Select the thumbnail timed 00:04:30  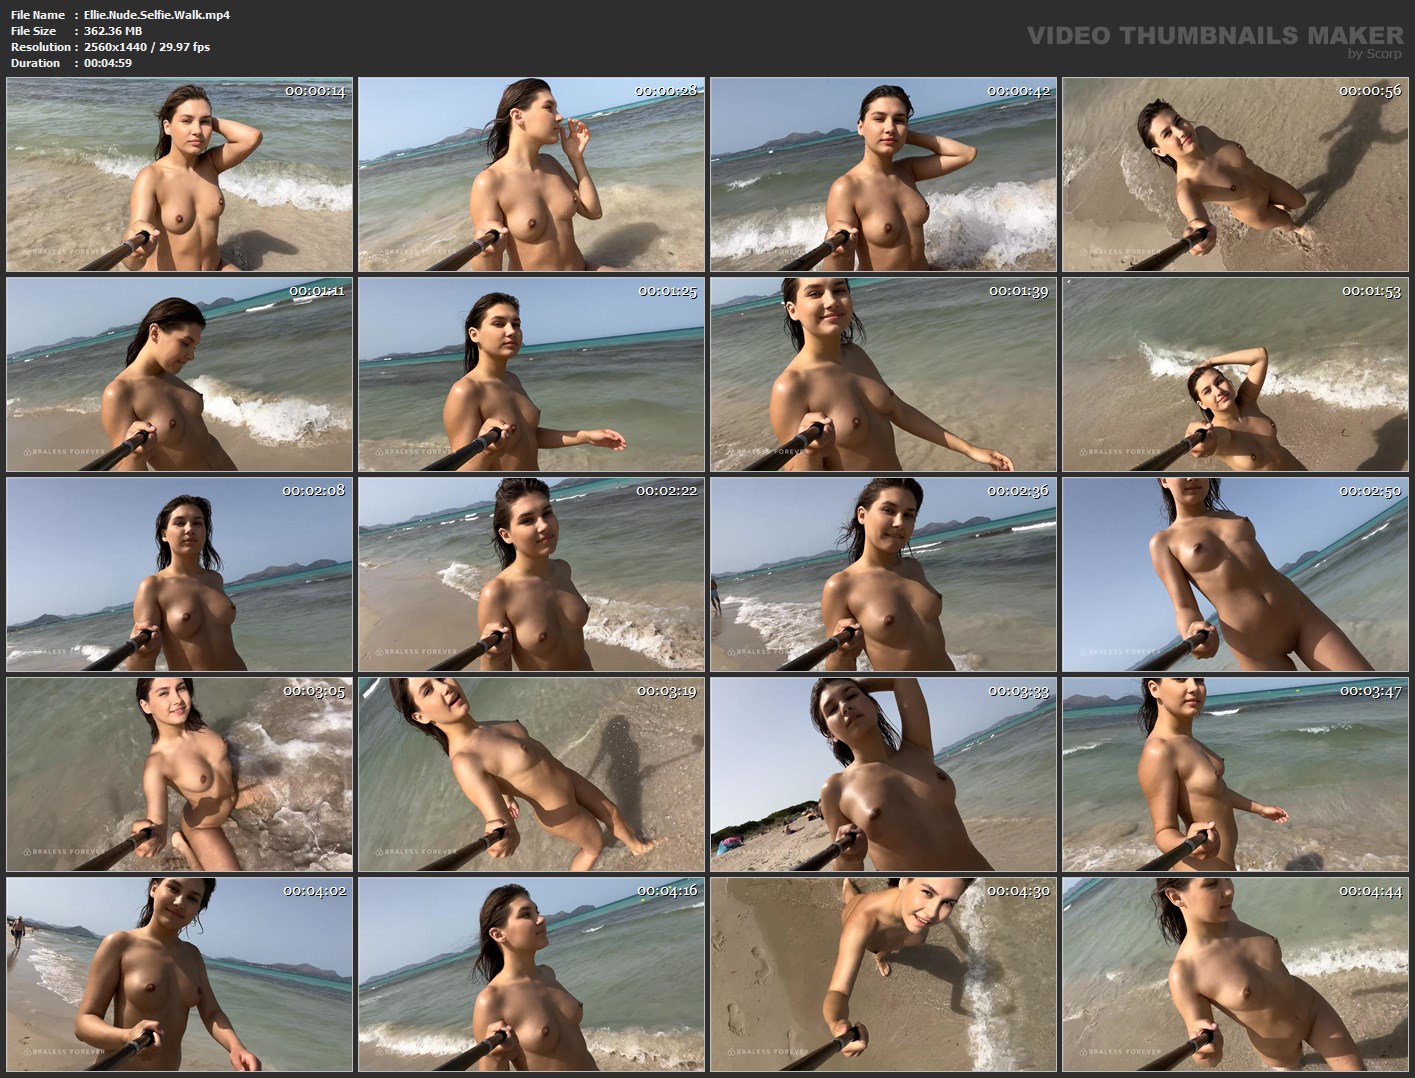pos(884,974)
